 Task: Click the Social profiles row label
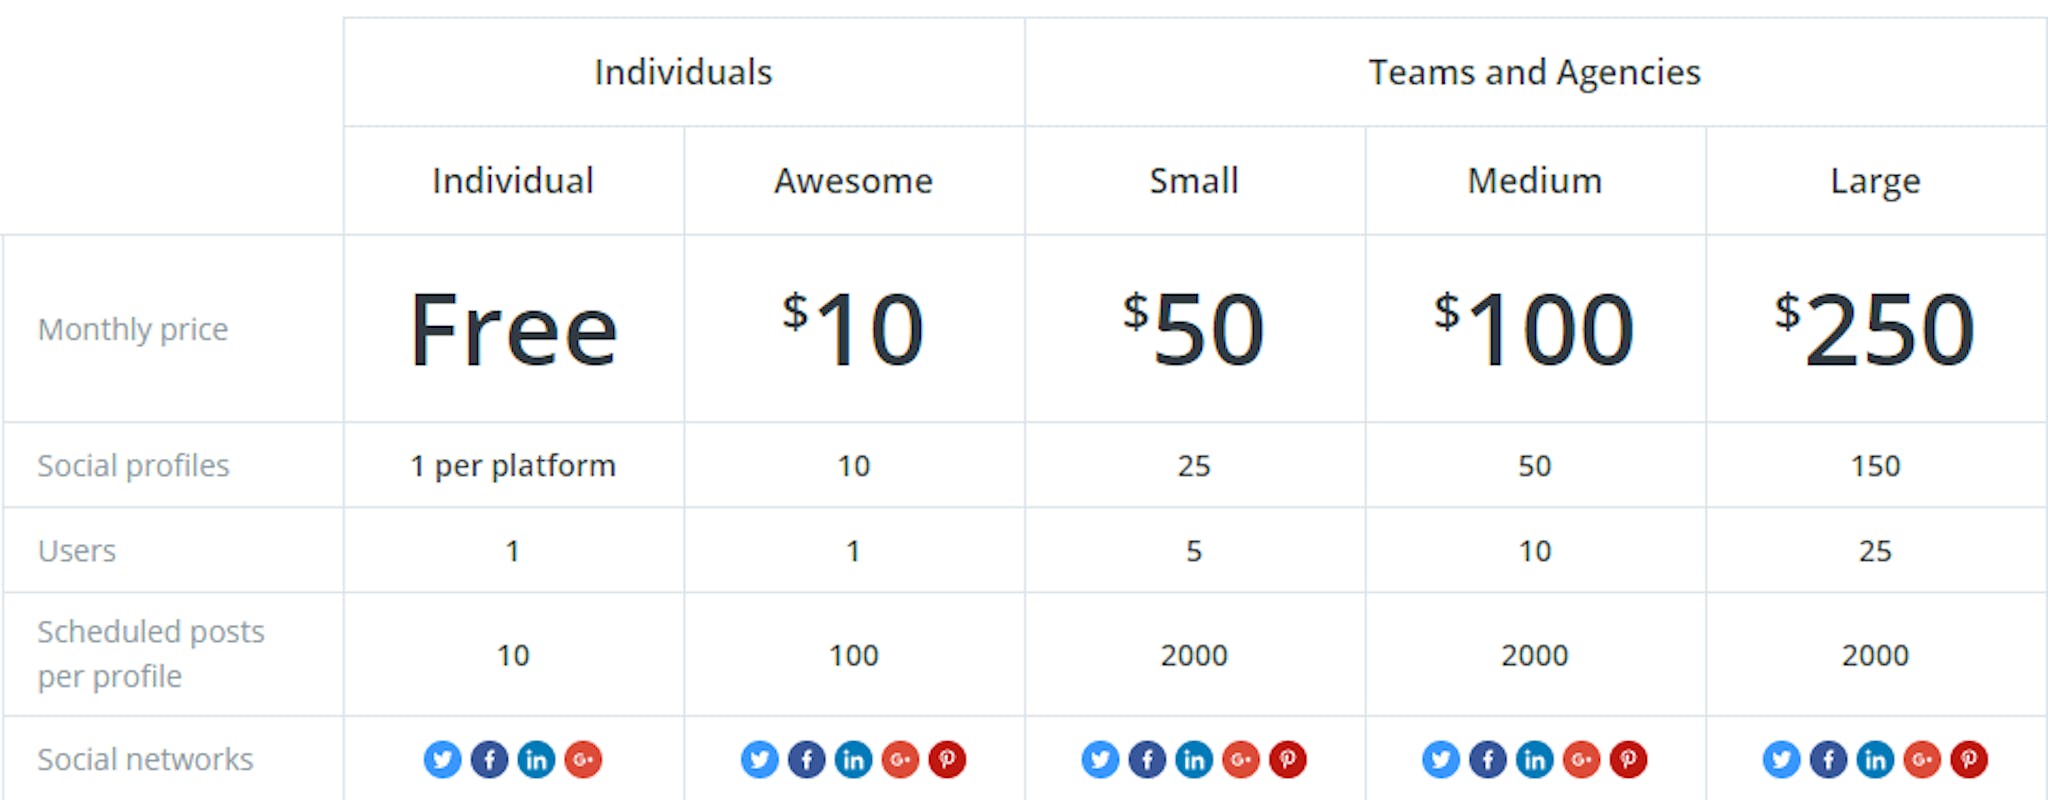(133, 466)
